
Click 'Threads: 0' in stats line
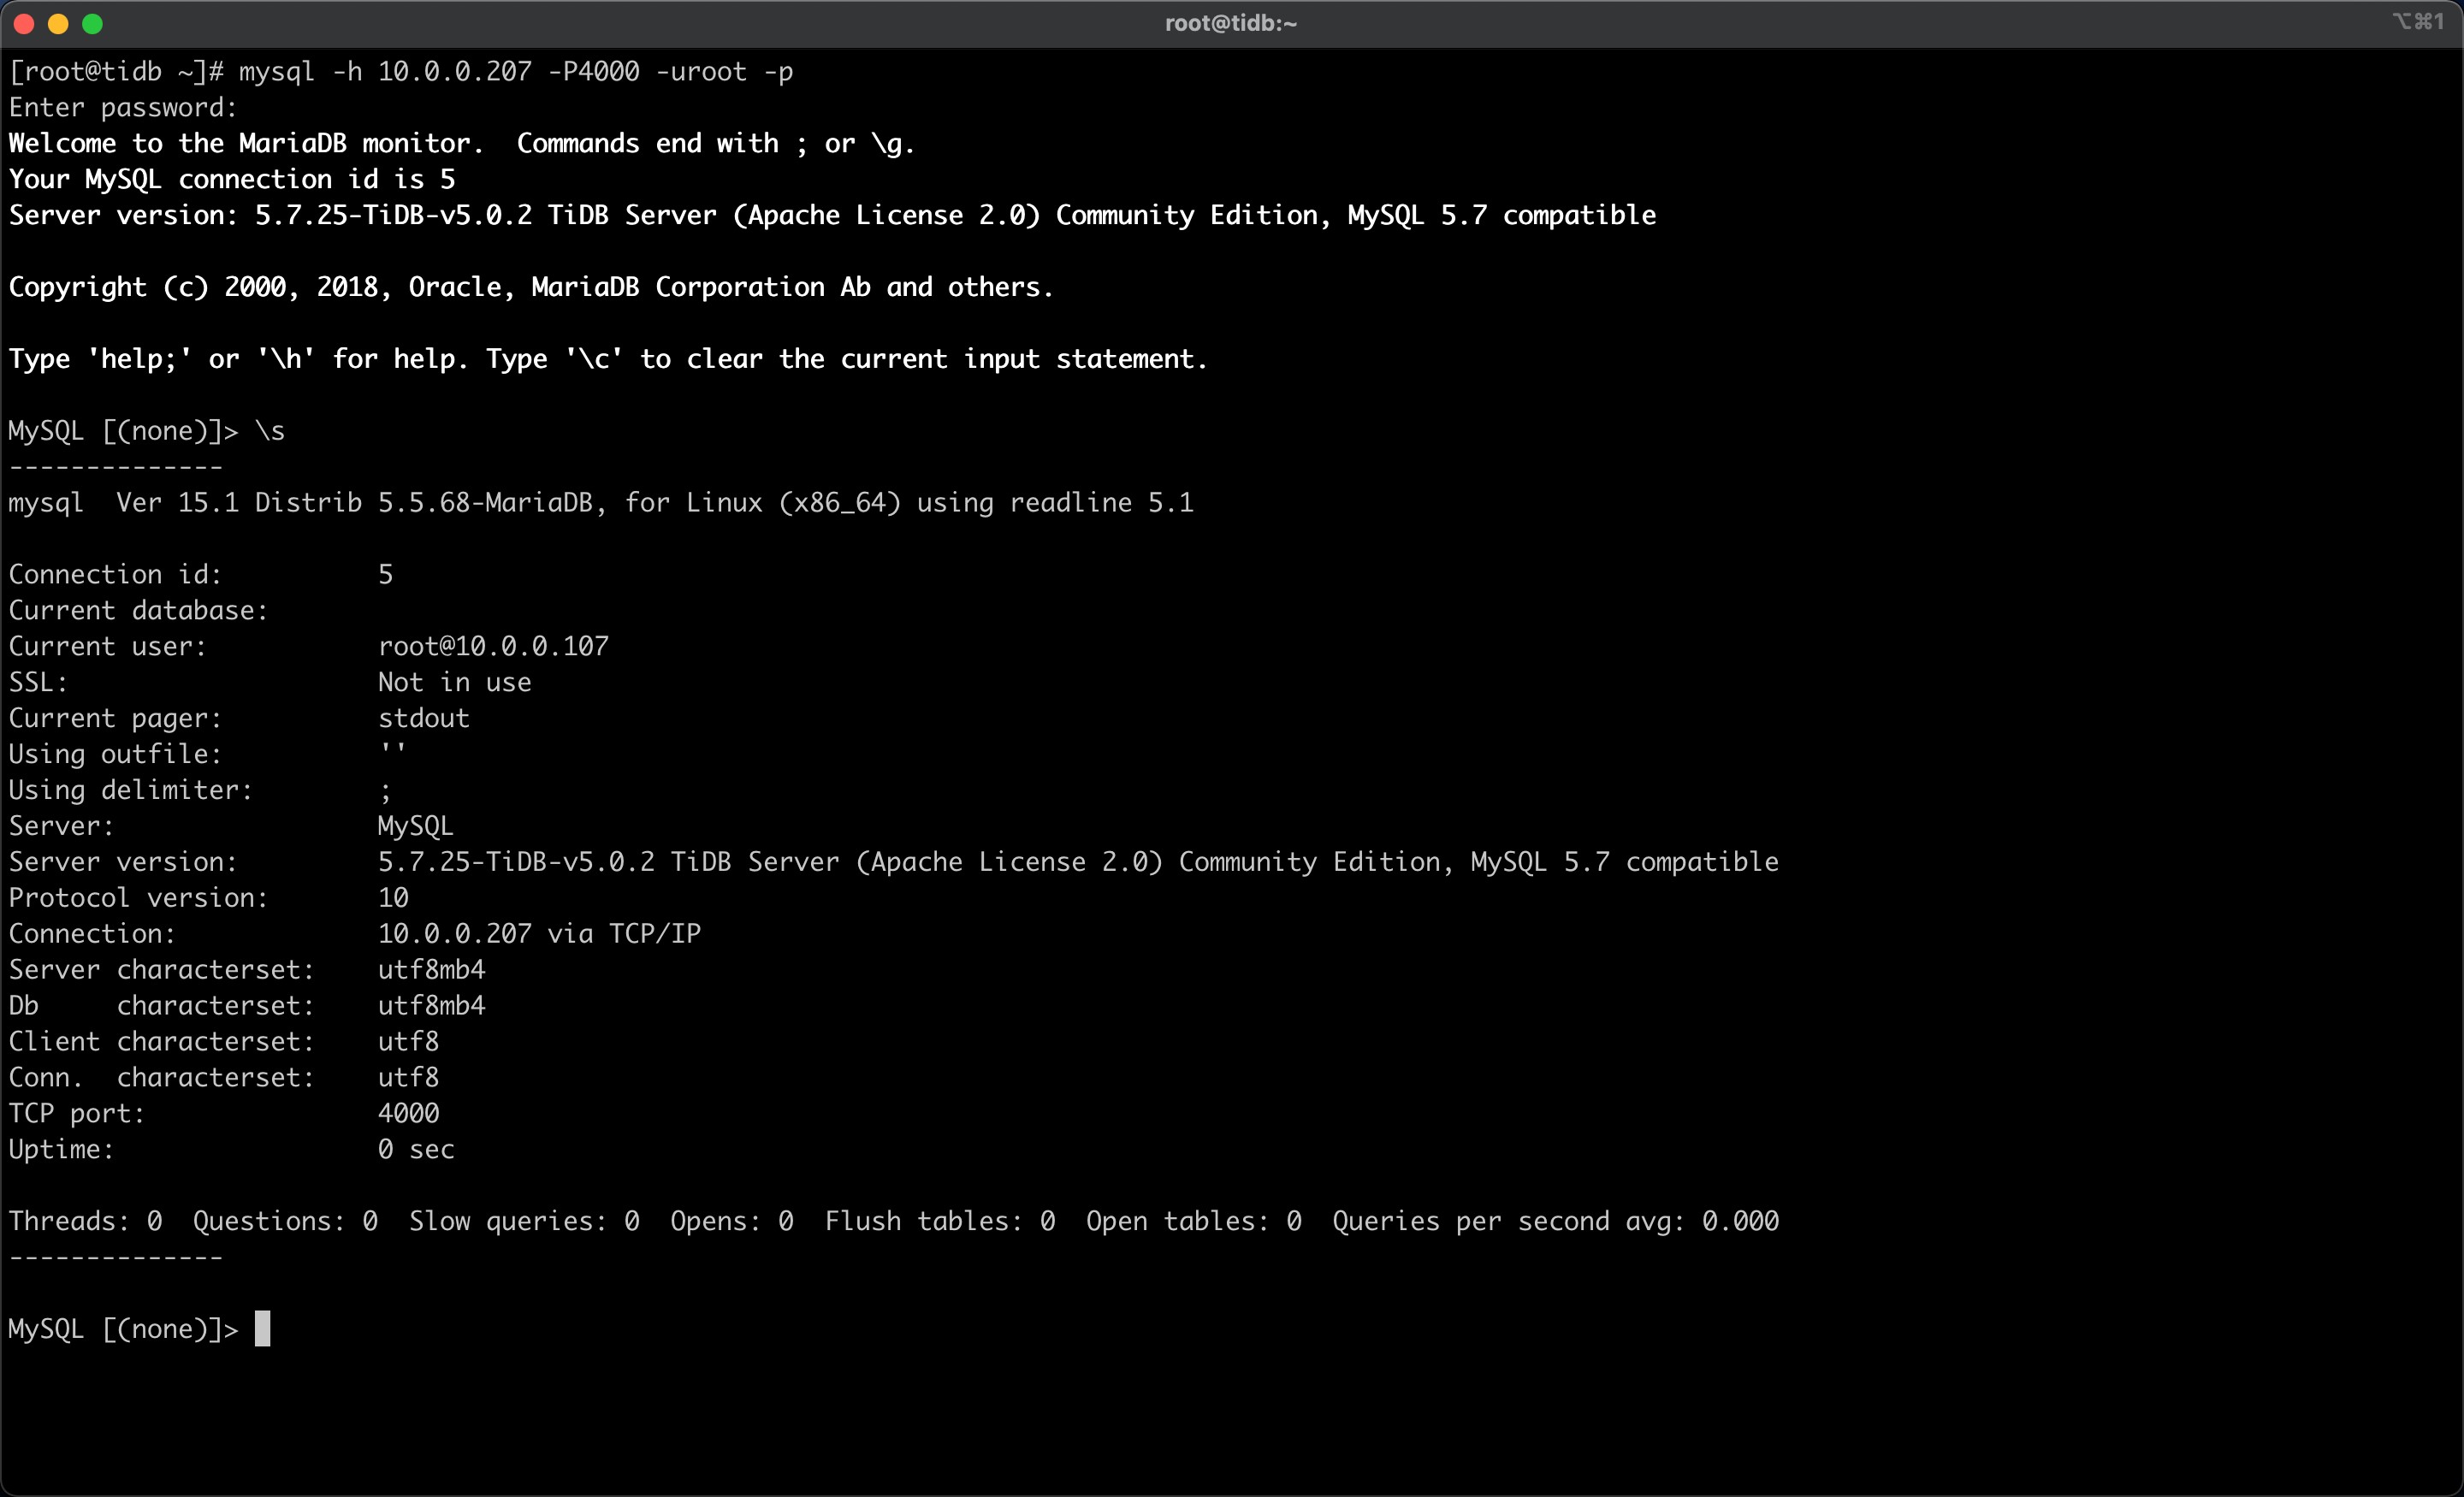tap(85, 1222)
